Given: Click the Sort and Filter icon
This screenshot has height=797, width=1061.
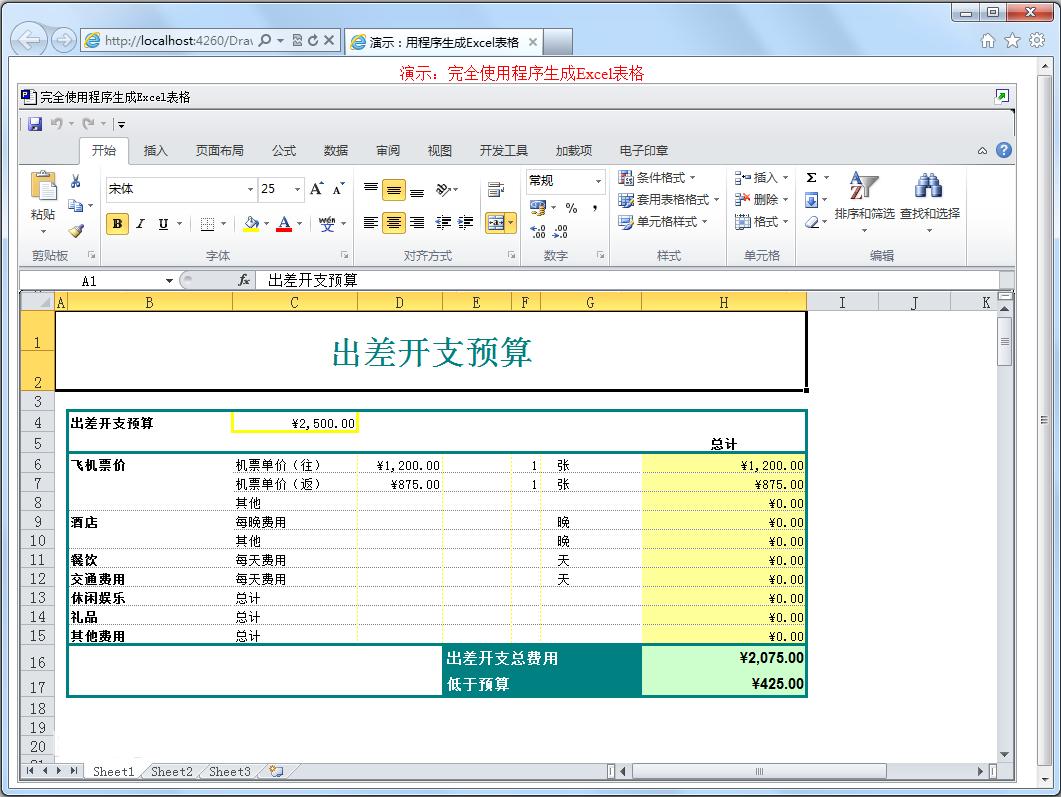Looking at the screenshot, I should coord(863,186).
